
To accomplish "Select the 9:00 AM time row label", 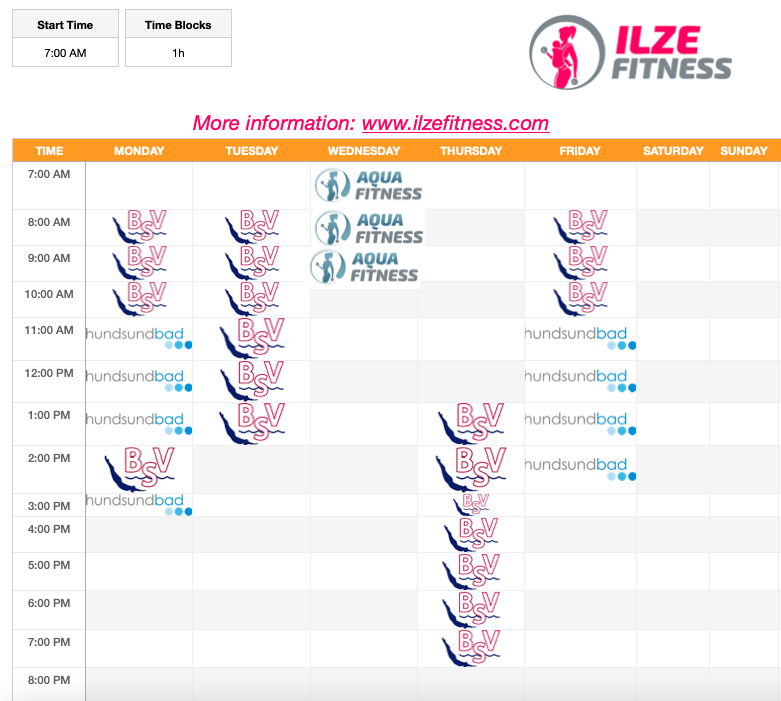I will (x=49, y=258).
